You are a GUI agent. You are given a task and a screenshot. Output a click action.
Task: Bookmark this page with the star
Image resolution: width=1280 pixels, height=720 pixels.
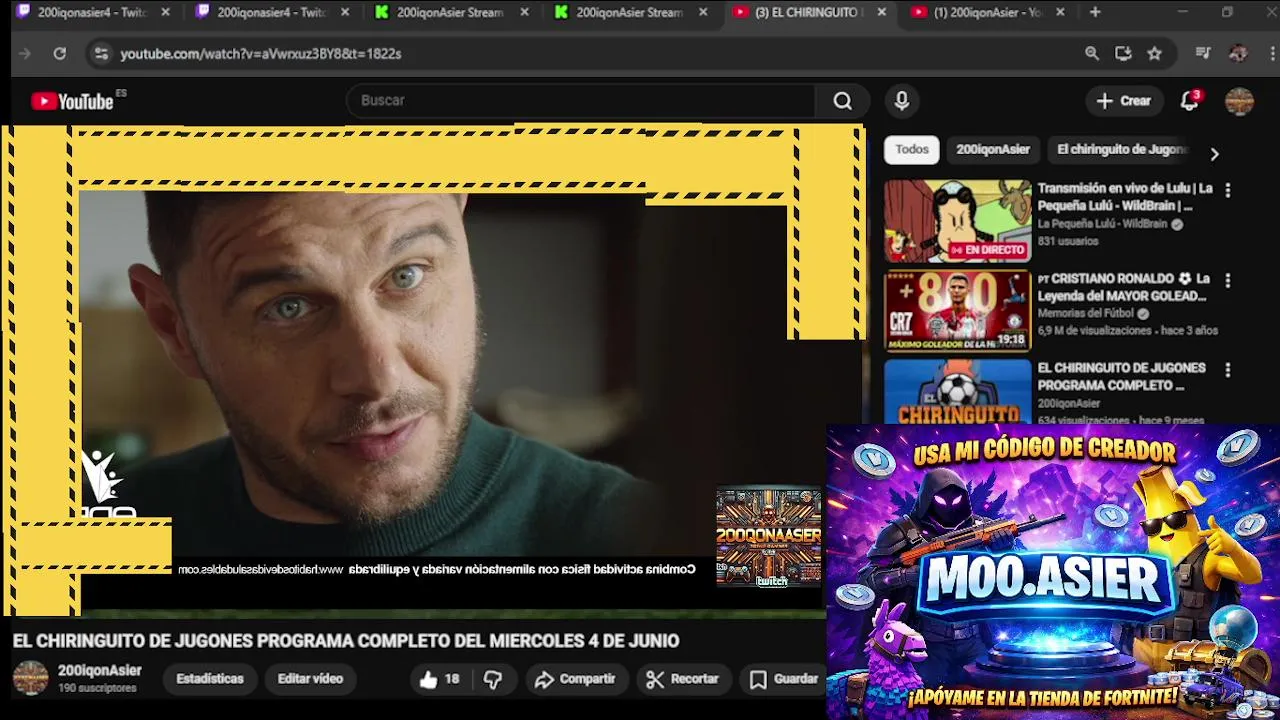1154,53
